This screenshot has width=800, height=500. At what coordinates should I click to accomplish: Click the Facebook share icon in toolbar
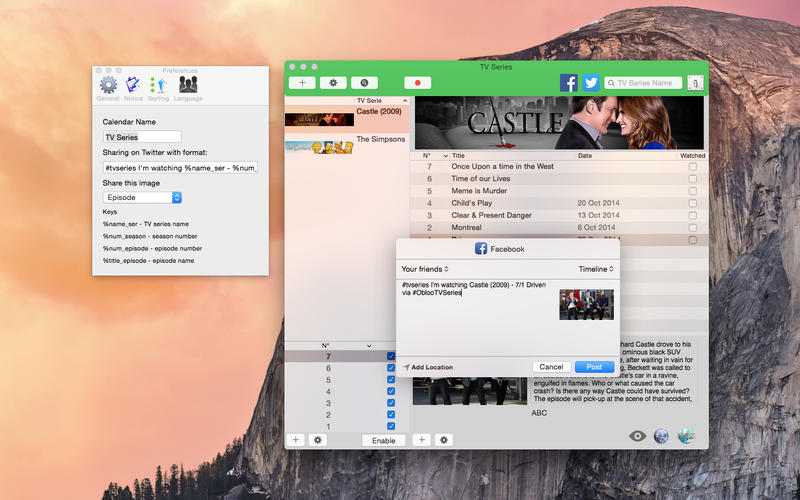tap(568, 83)
